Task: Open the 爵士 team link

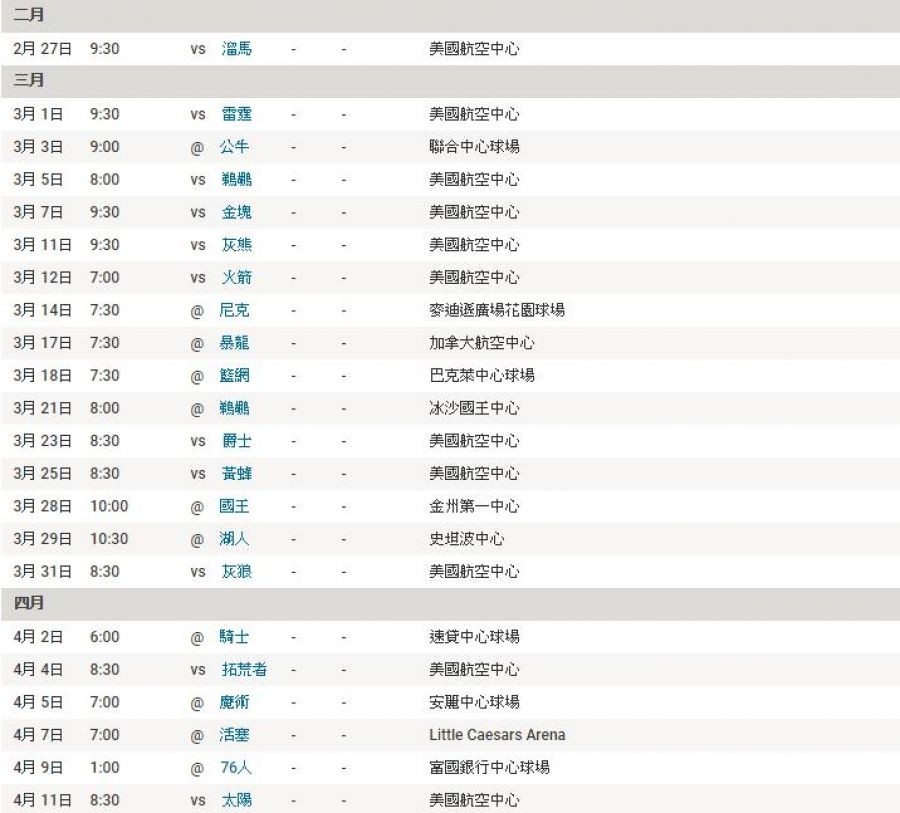Action: 236,442
